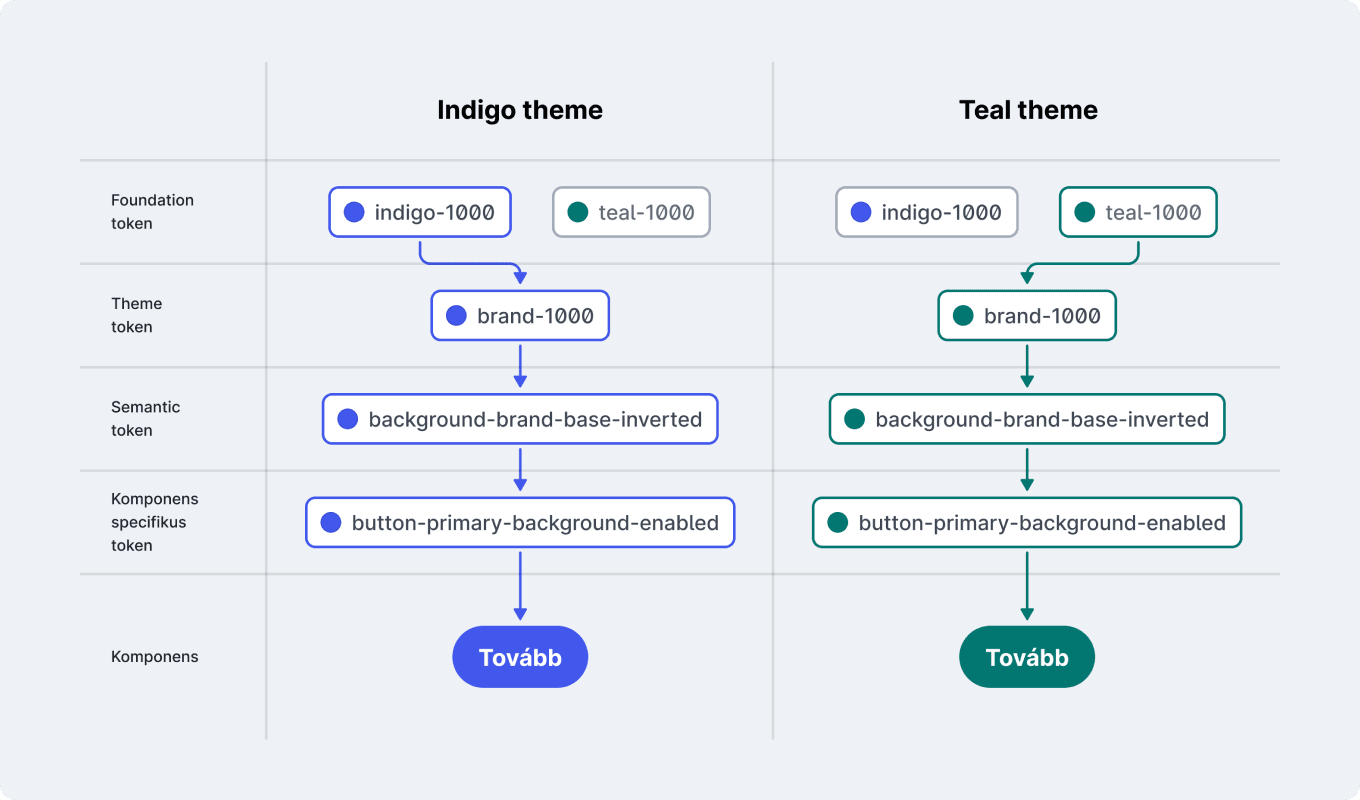Select teal-1000 token in Teal theme column
1360x800 pixels.
1138,212
